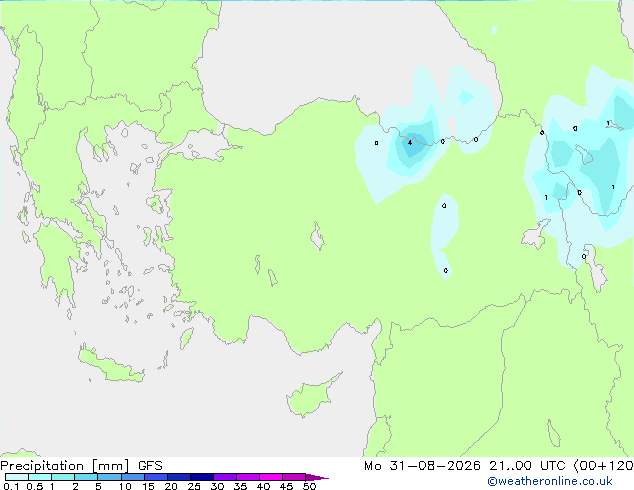
Task: Click the legend label 20
Action: pyautogui.click(x=171, y=486)
